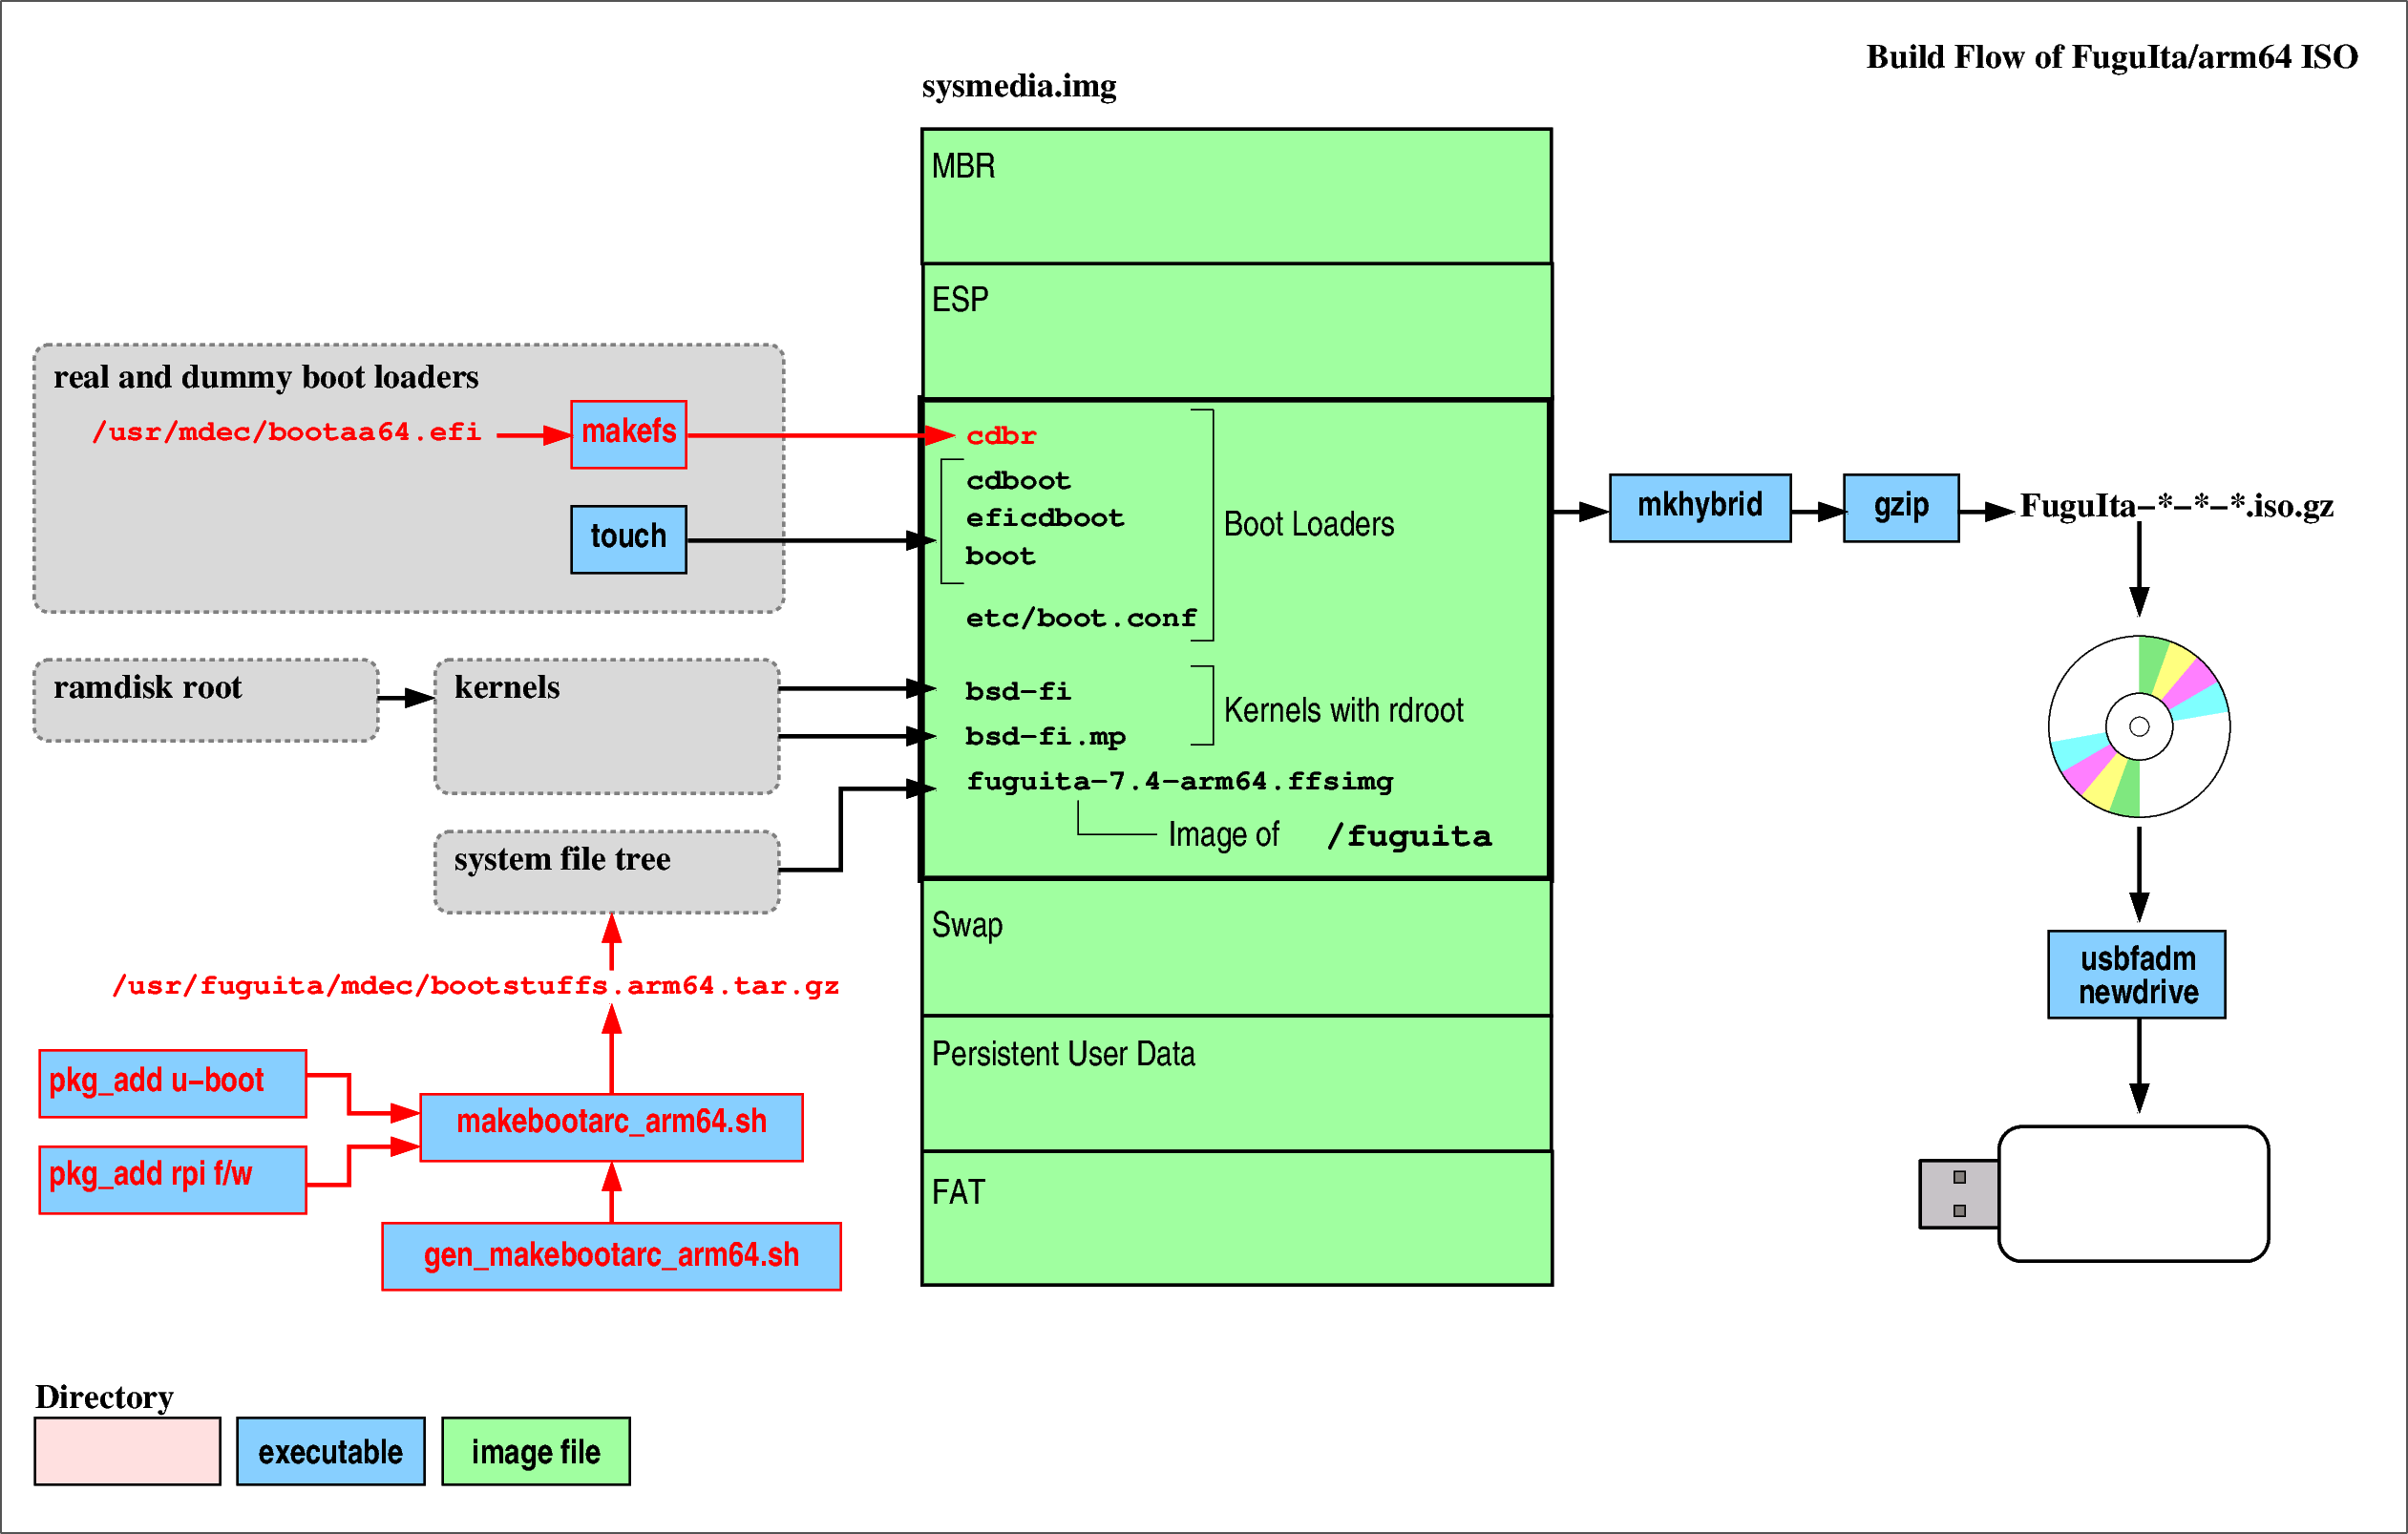Click the pkg_add rpi f/w box
Screen dimensions: 2408x1534
click(x=172, y=1179)
